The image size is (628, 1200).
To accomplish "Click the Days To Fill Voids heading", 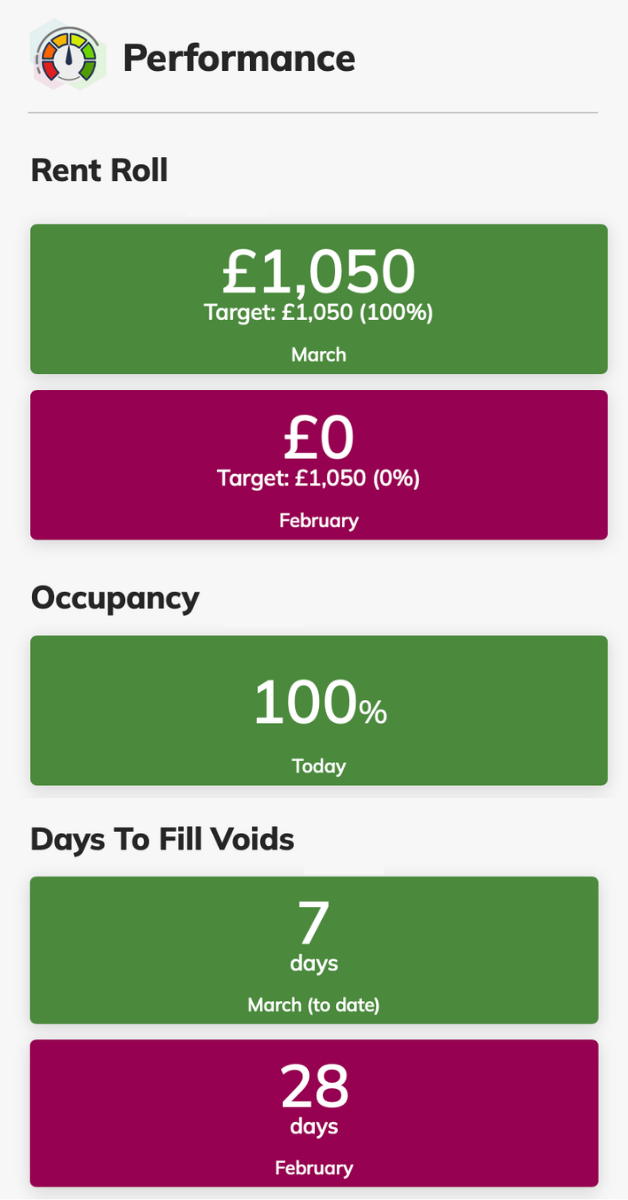I will point(162,839).
